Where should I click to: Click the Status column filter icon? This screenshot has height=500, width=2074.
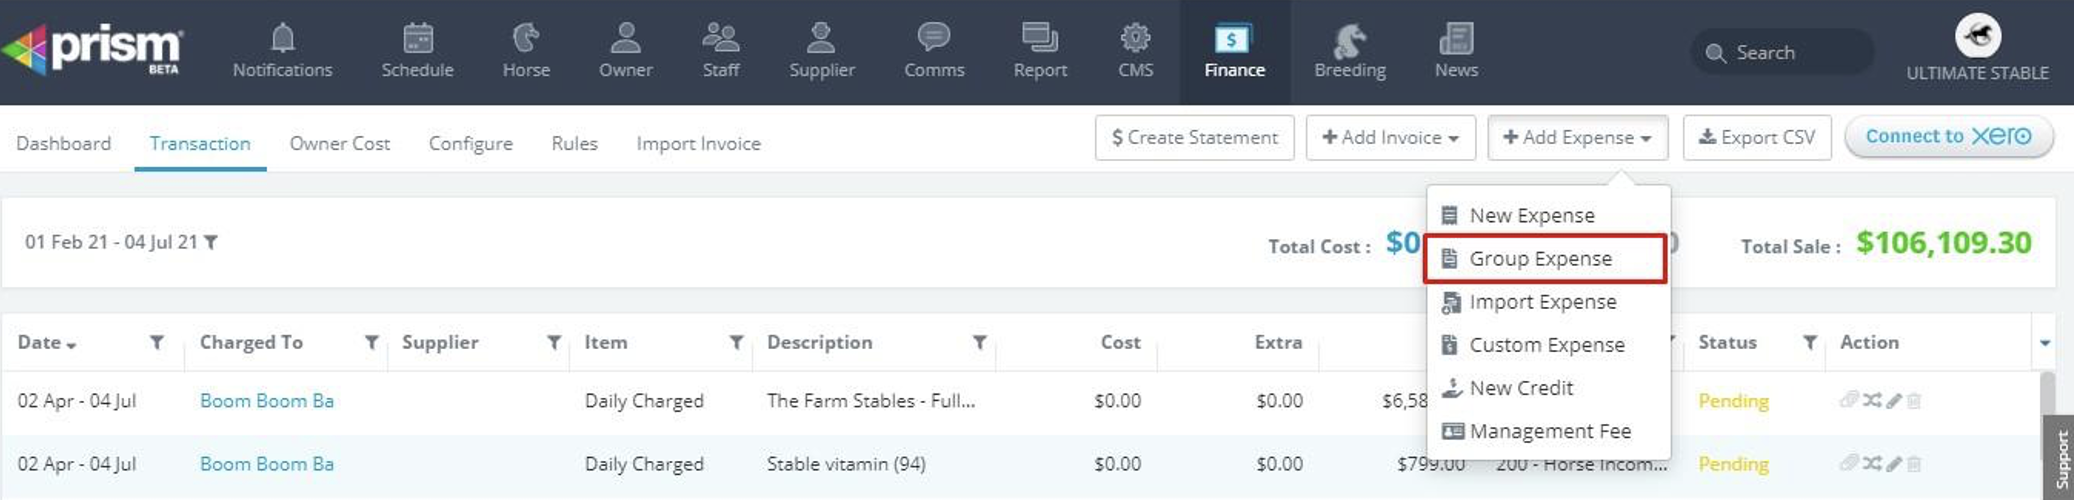(1809, 342)
